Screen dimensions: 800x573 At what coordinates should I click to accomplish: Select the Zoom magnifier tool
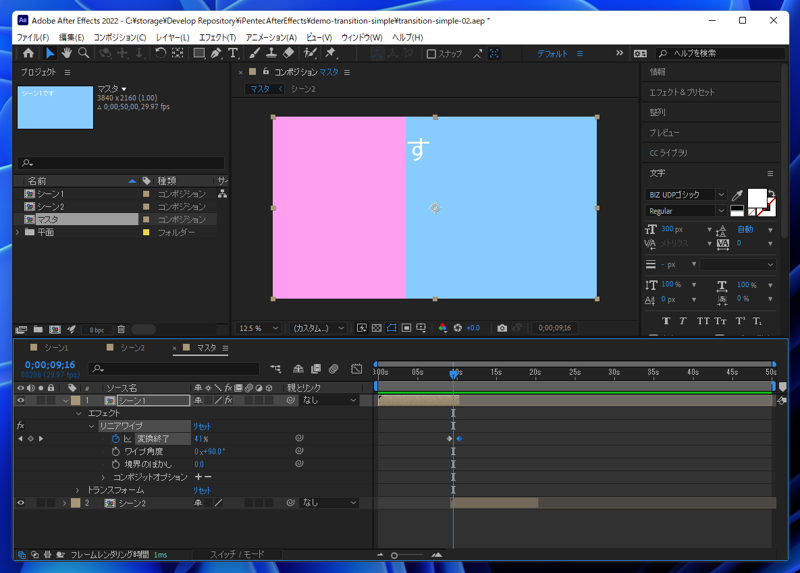[84, 53]
